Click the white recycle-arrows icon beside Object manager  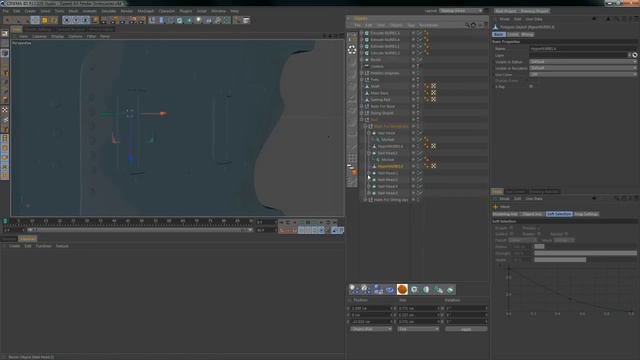click(x=352, y=50)
